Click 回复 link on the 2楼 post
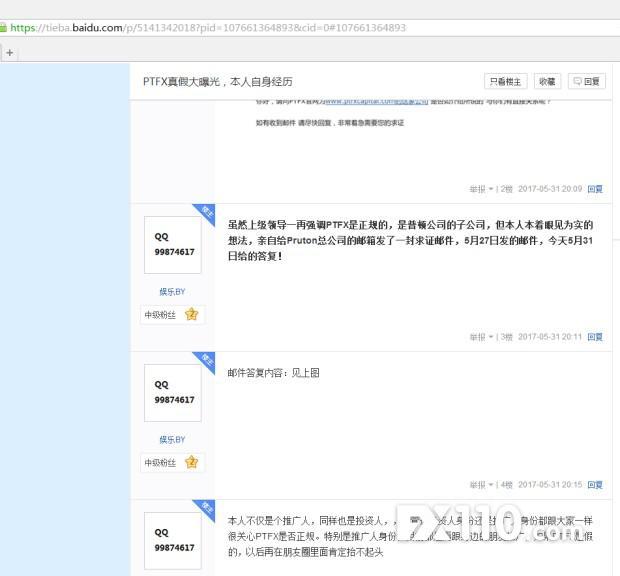620x576 pixels. pyautogui.click(x=595, y=188)
